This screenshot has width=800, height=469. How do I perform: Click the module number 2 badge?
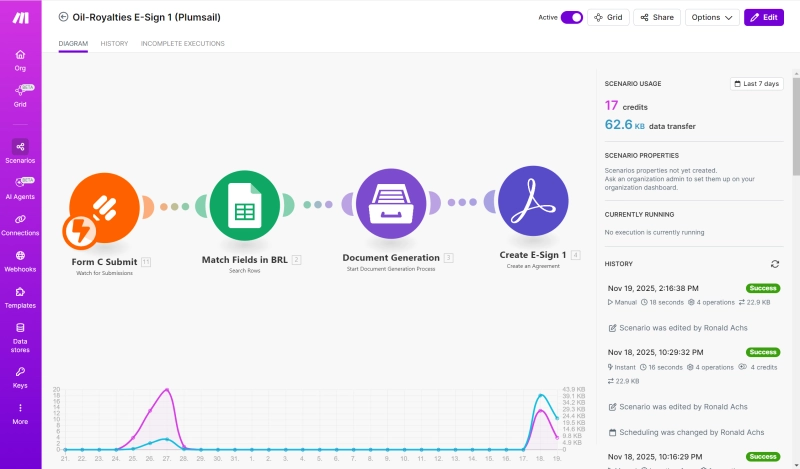296,260
